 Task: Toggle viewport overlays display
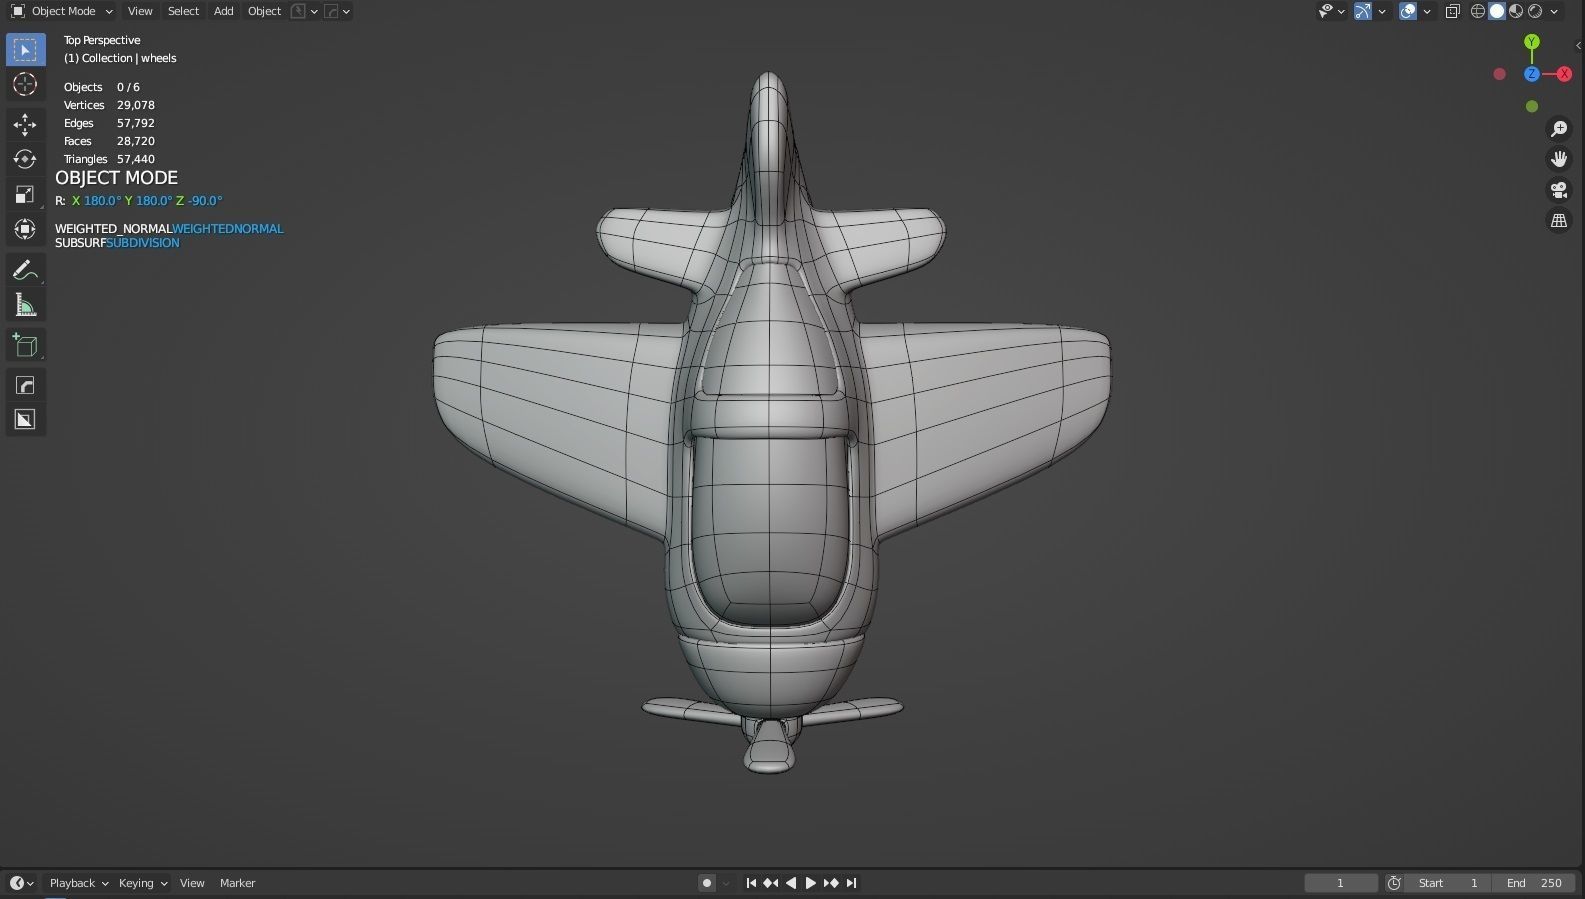pos(1408,11)
